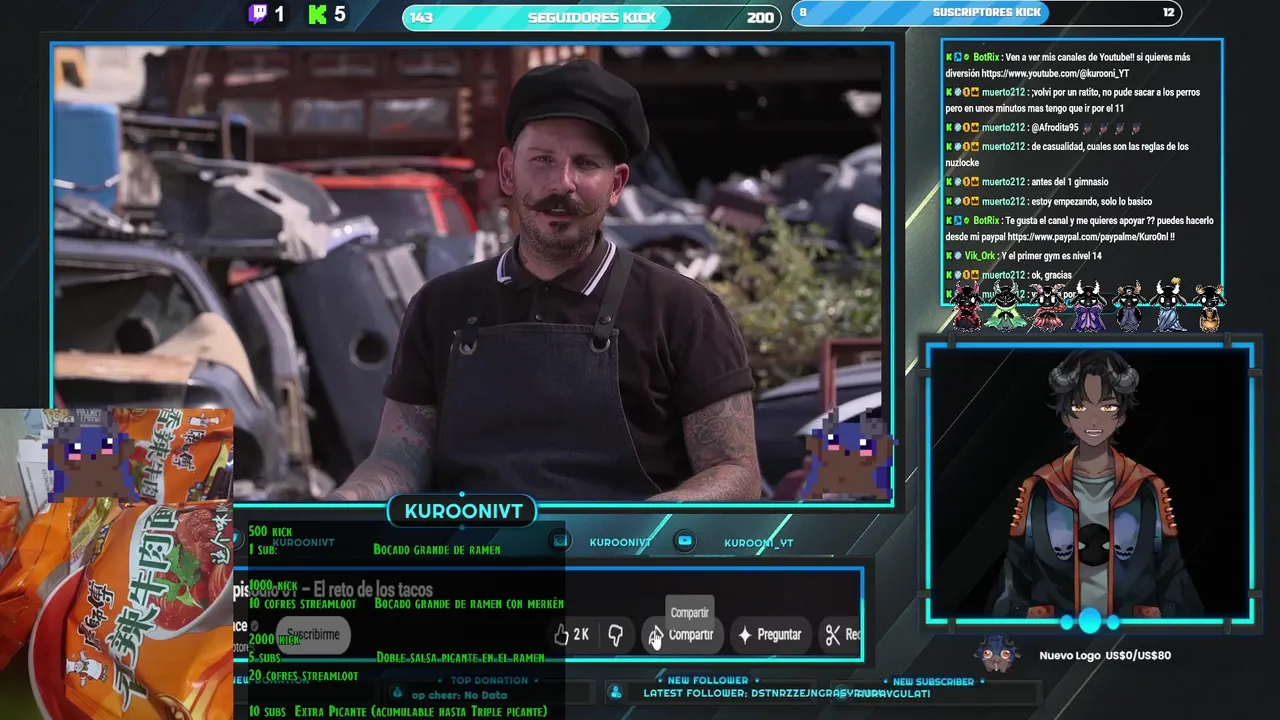Viewport: 1280px width, 720px height.
Task: Click the Nuevo Logo US$0/US$80 goal
Action: point(1105,656)
